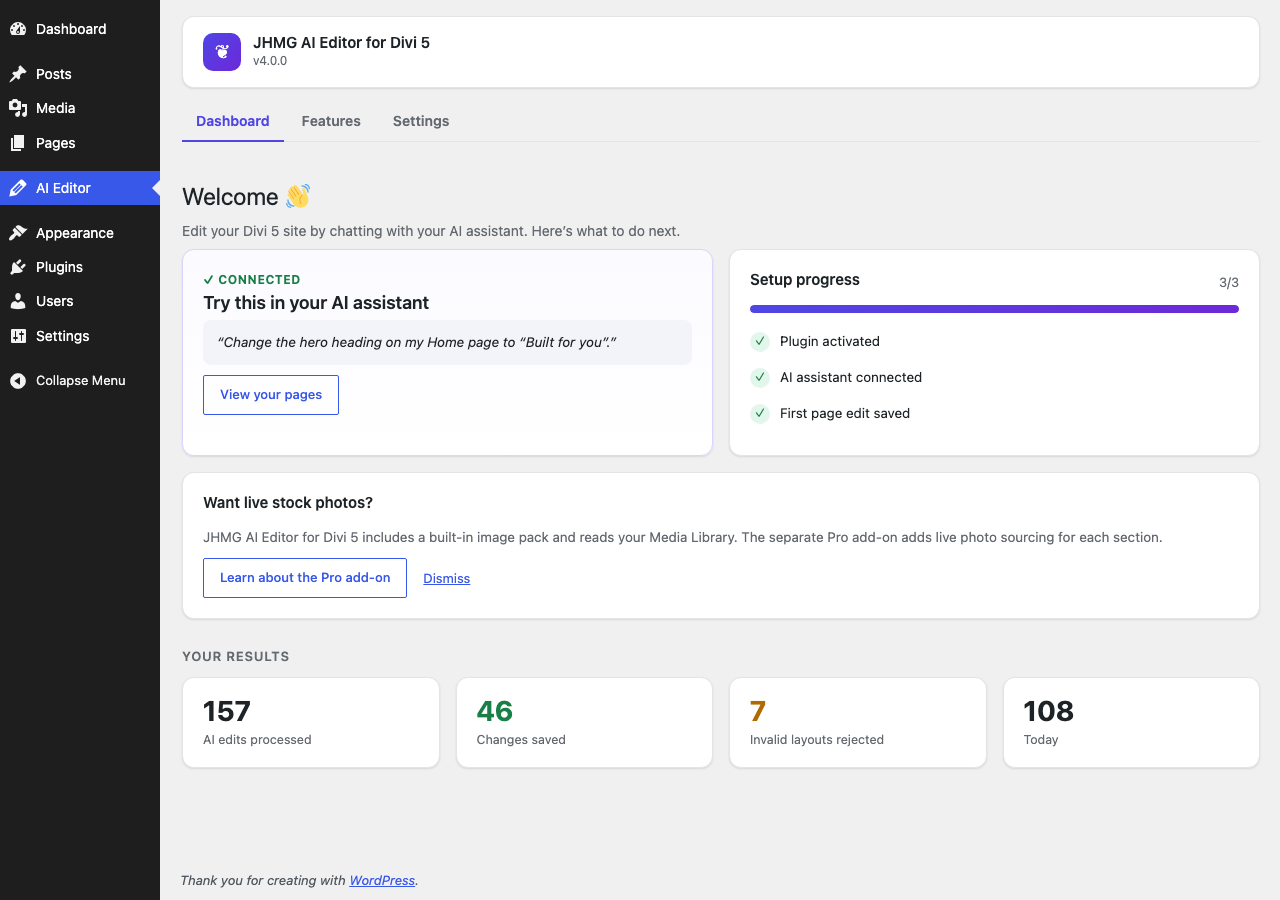Click the Today stat card

point(1131,723)
